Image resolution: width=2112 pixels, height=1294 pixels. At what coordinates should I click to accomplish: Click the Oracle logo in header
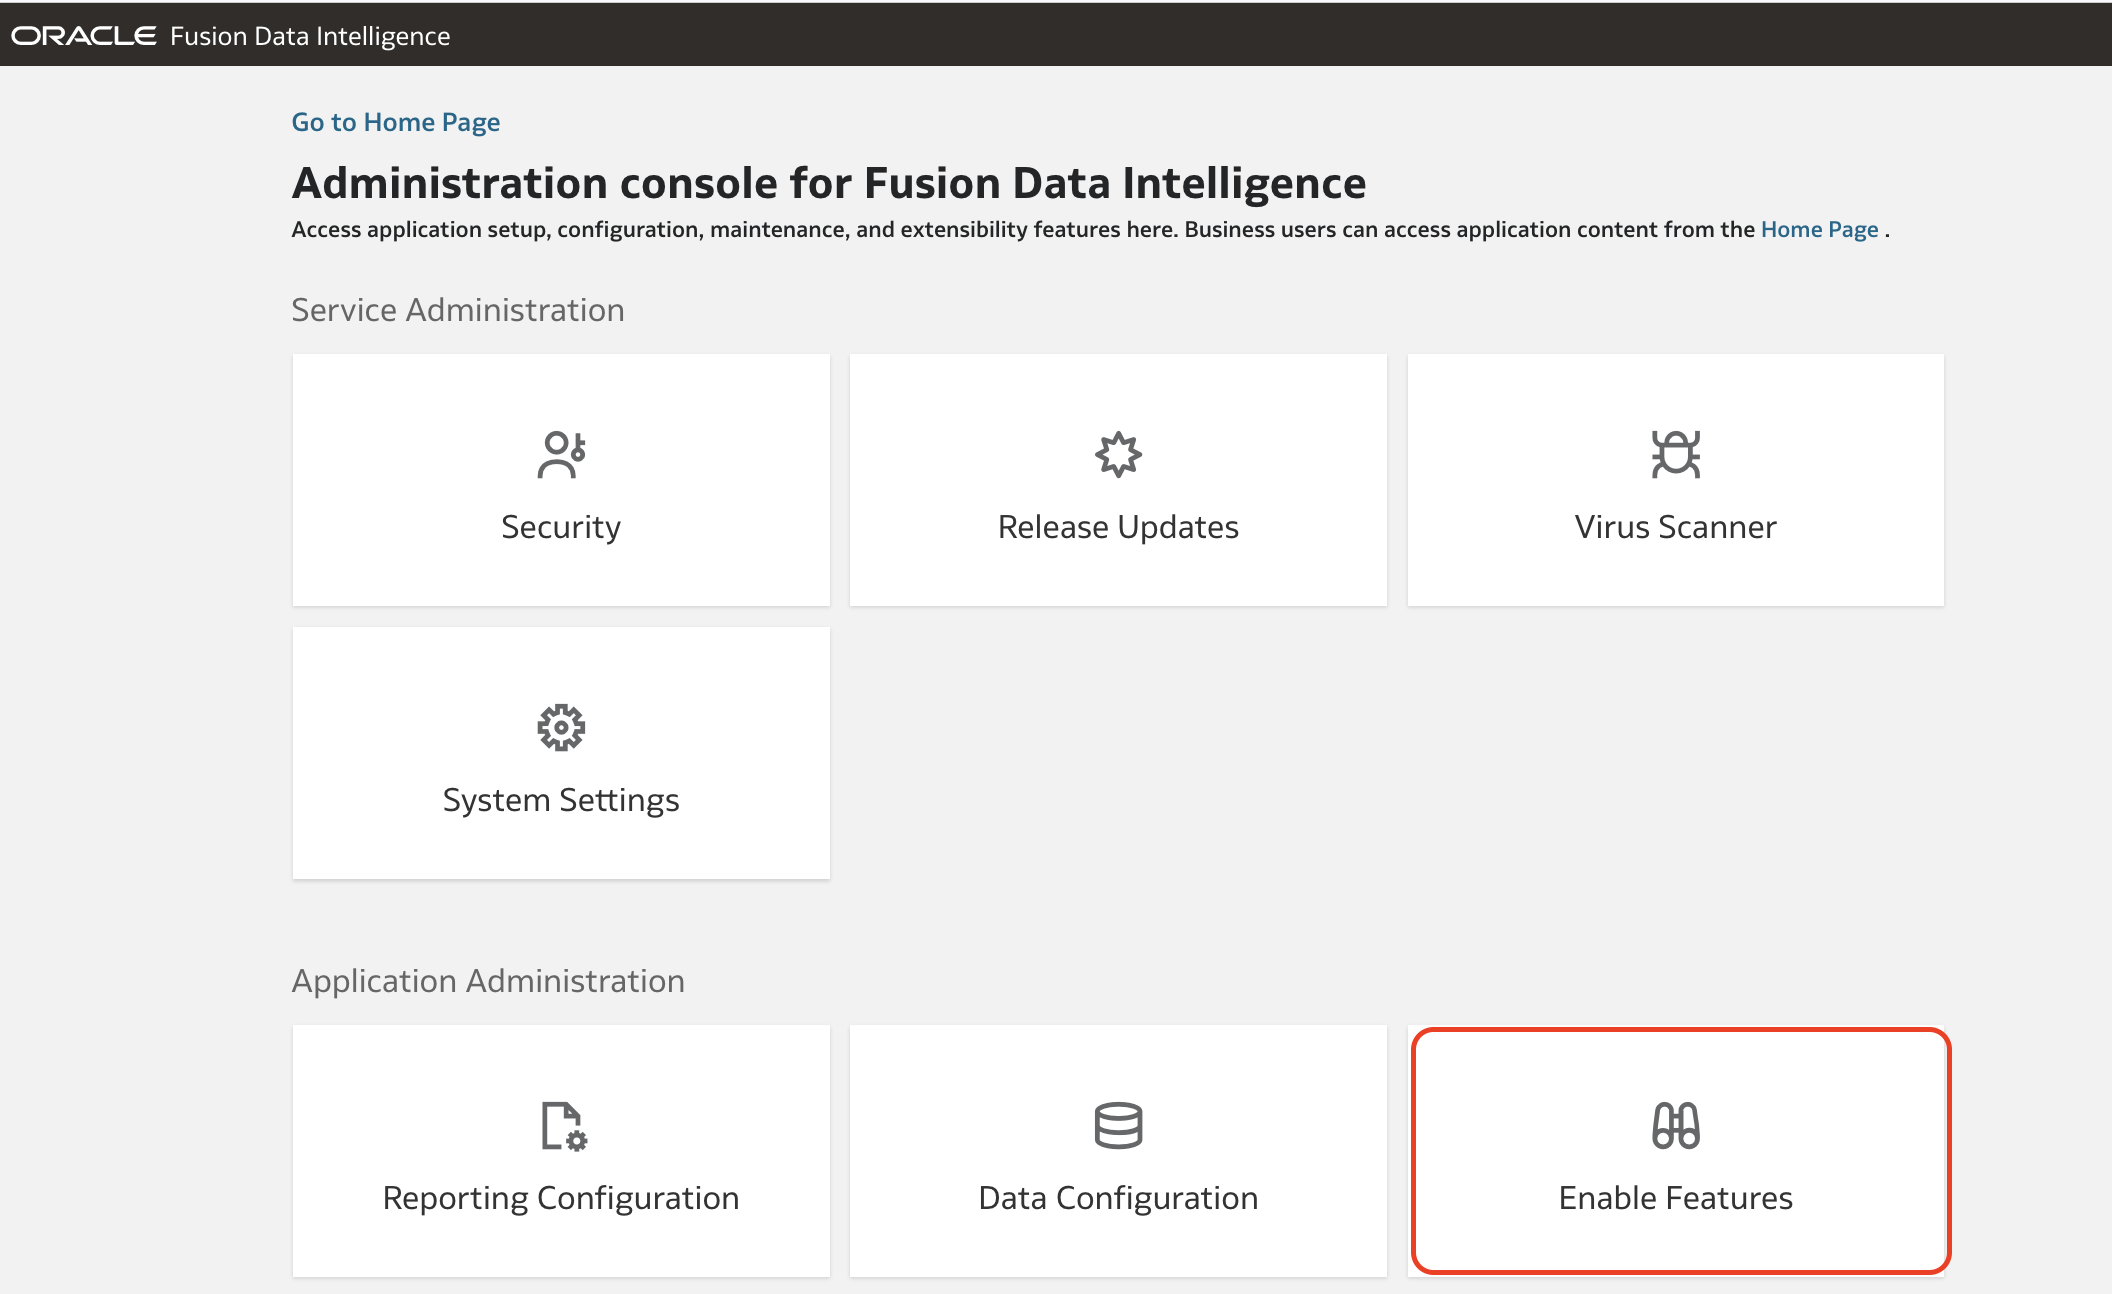pyautogui.click(x=84, y=36)
